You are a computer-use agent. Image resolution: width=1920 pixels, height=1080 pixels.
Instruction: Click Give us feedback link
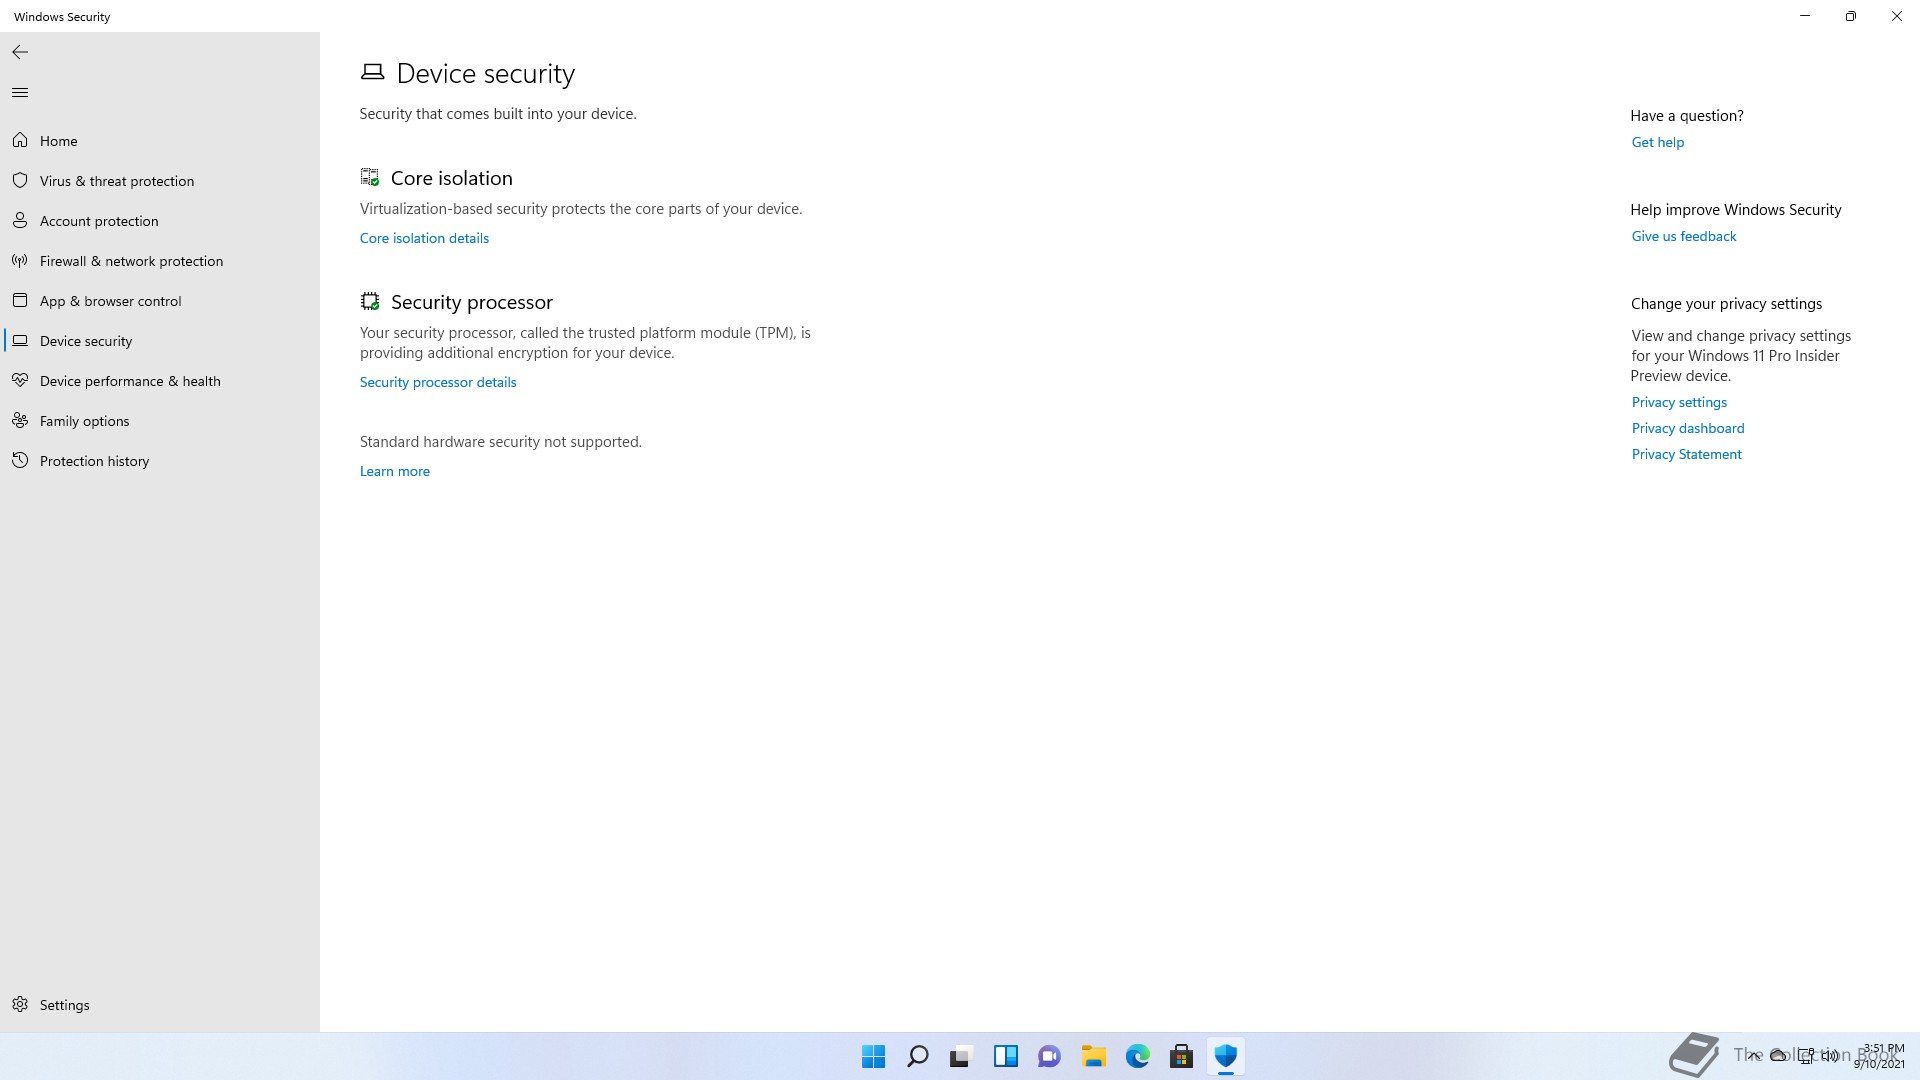point(1684,236)
